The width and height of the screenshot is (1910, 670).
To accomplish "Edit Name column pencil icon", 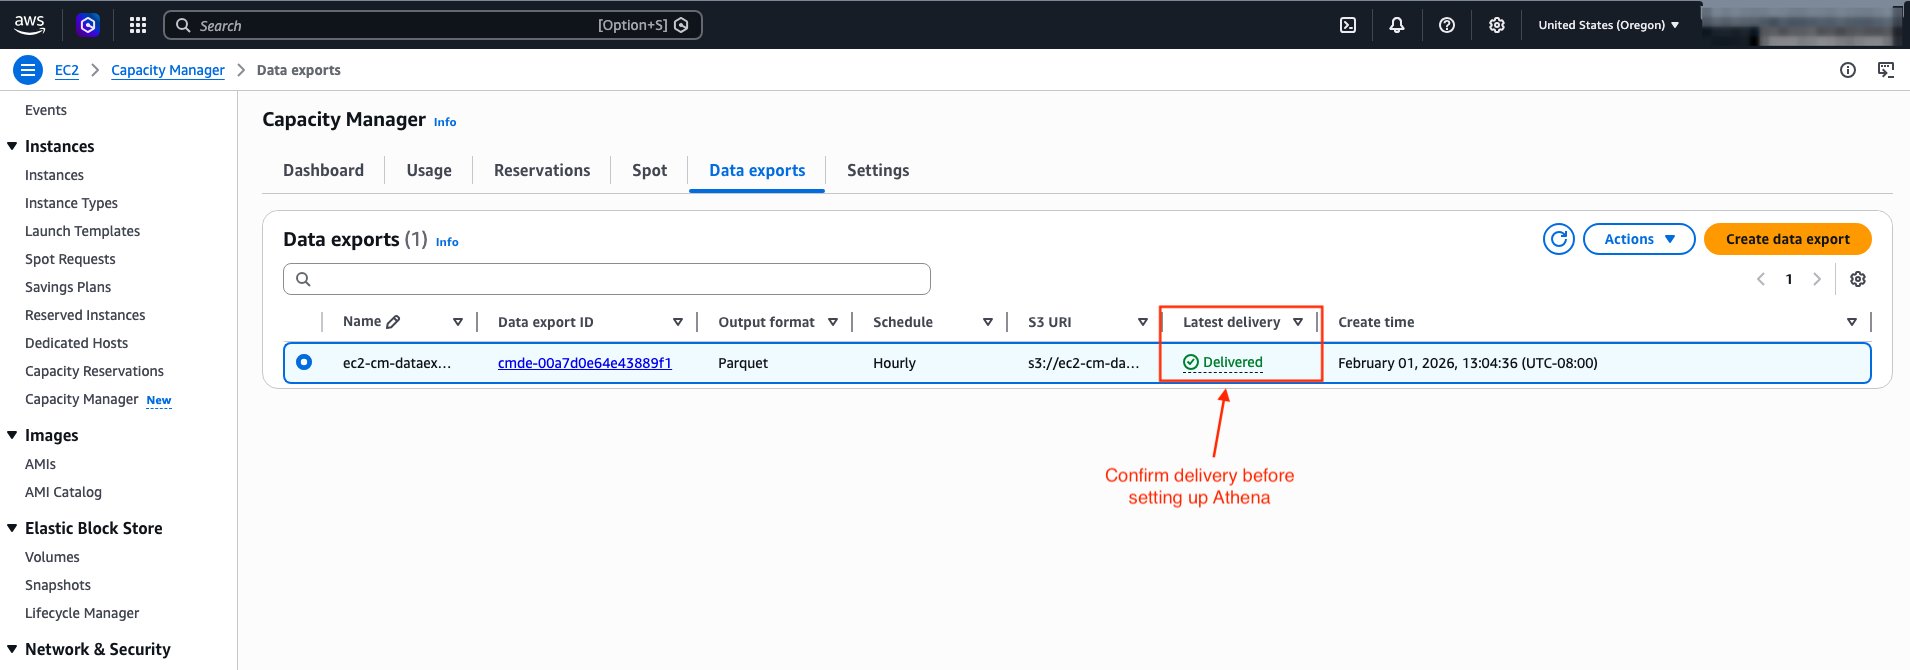I will 393,322.
